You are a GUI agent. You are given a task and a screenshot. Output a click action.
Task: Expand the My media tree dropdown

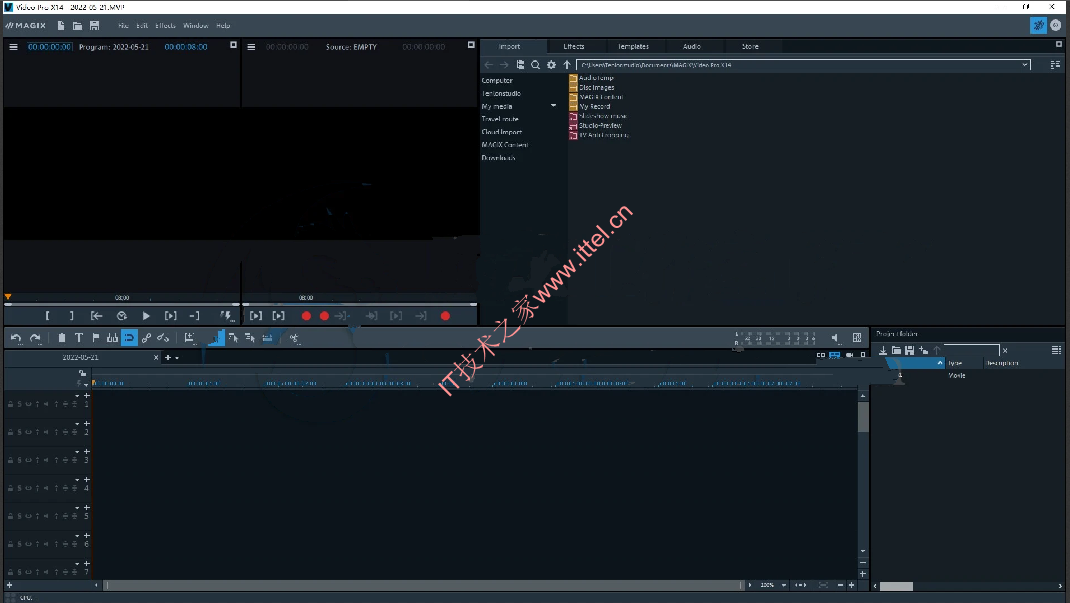[x=553, y=106]
